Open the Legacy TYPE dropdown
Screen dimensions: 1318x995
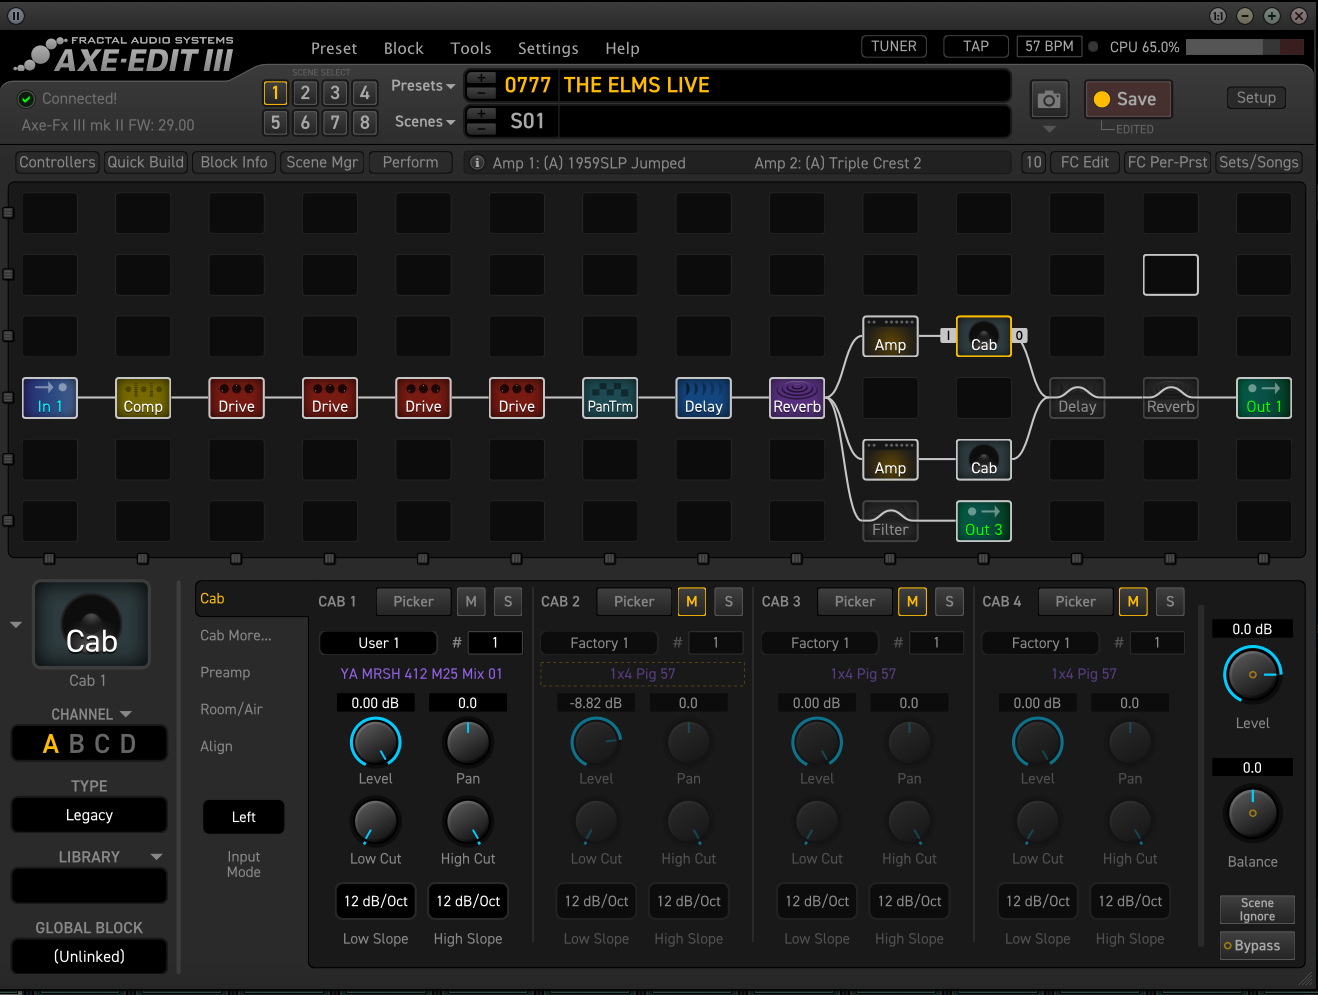(89, 815)
